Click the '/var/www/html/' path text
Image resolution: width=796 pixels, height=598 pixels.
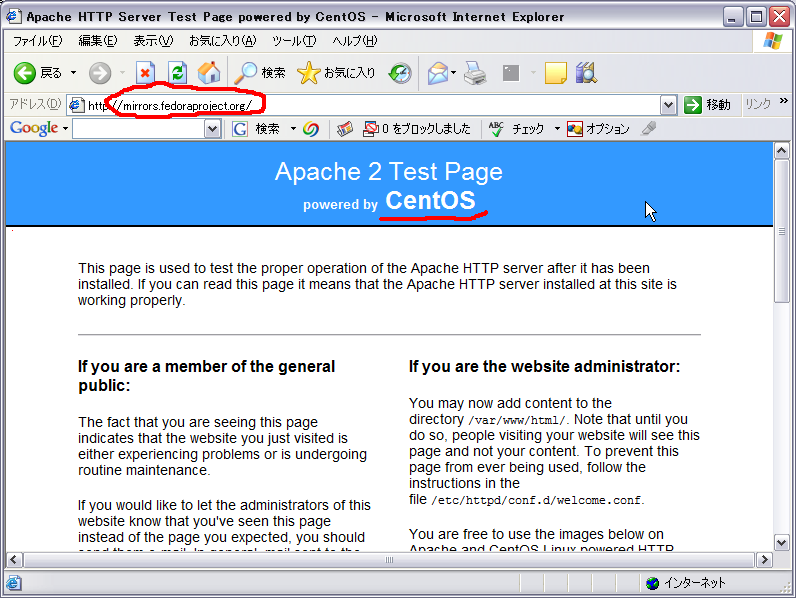(x=517, y=420)
